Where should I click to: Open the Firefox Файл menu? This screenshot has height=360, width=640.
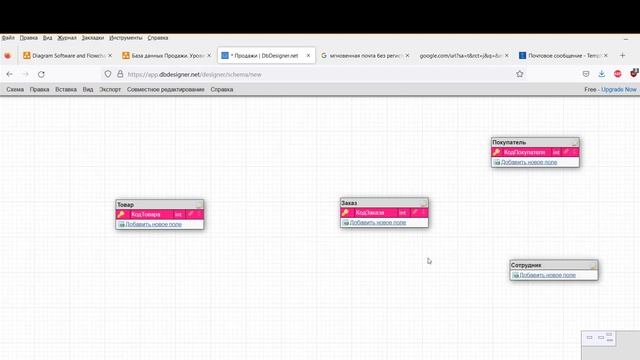[8, 38]
